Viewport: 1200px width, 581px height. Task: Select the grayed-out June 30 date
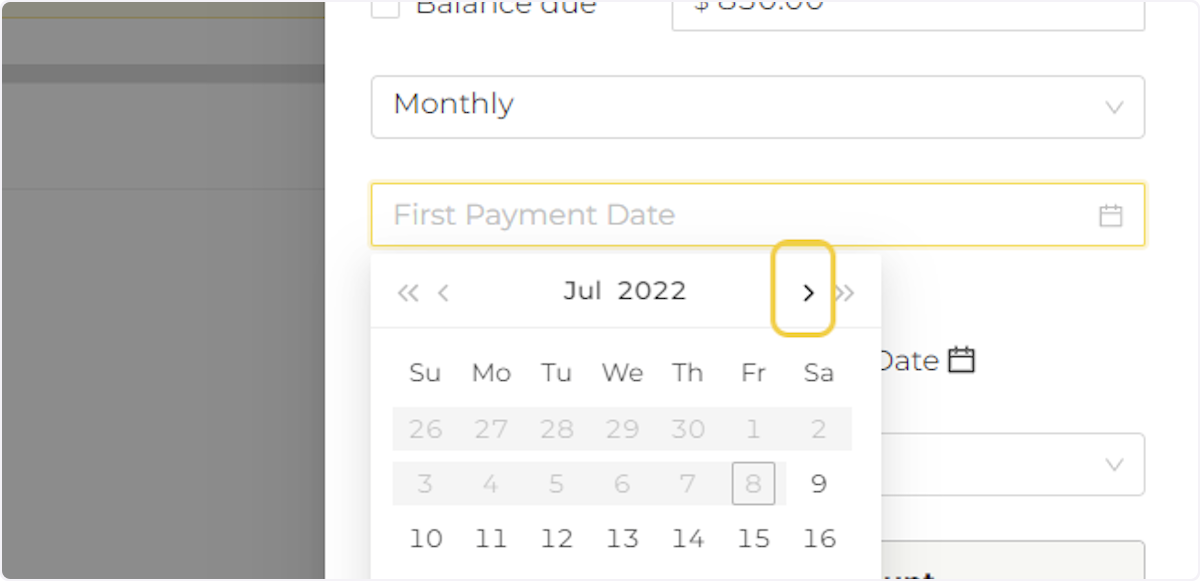688,428
